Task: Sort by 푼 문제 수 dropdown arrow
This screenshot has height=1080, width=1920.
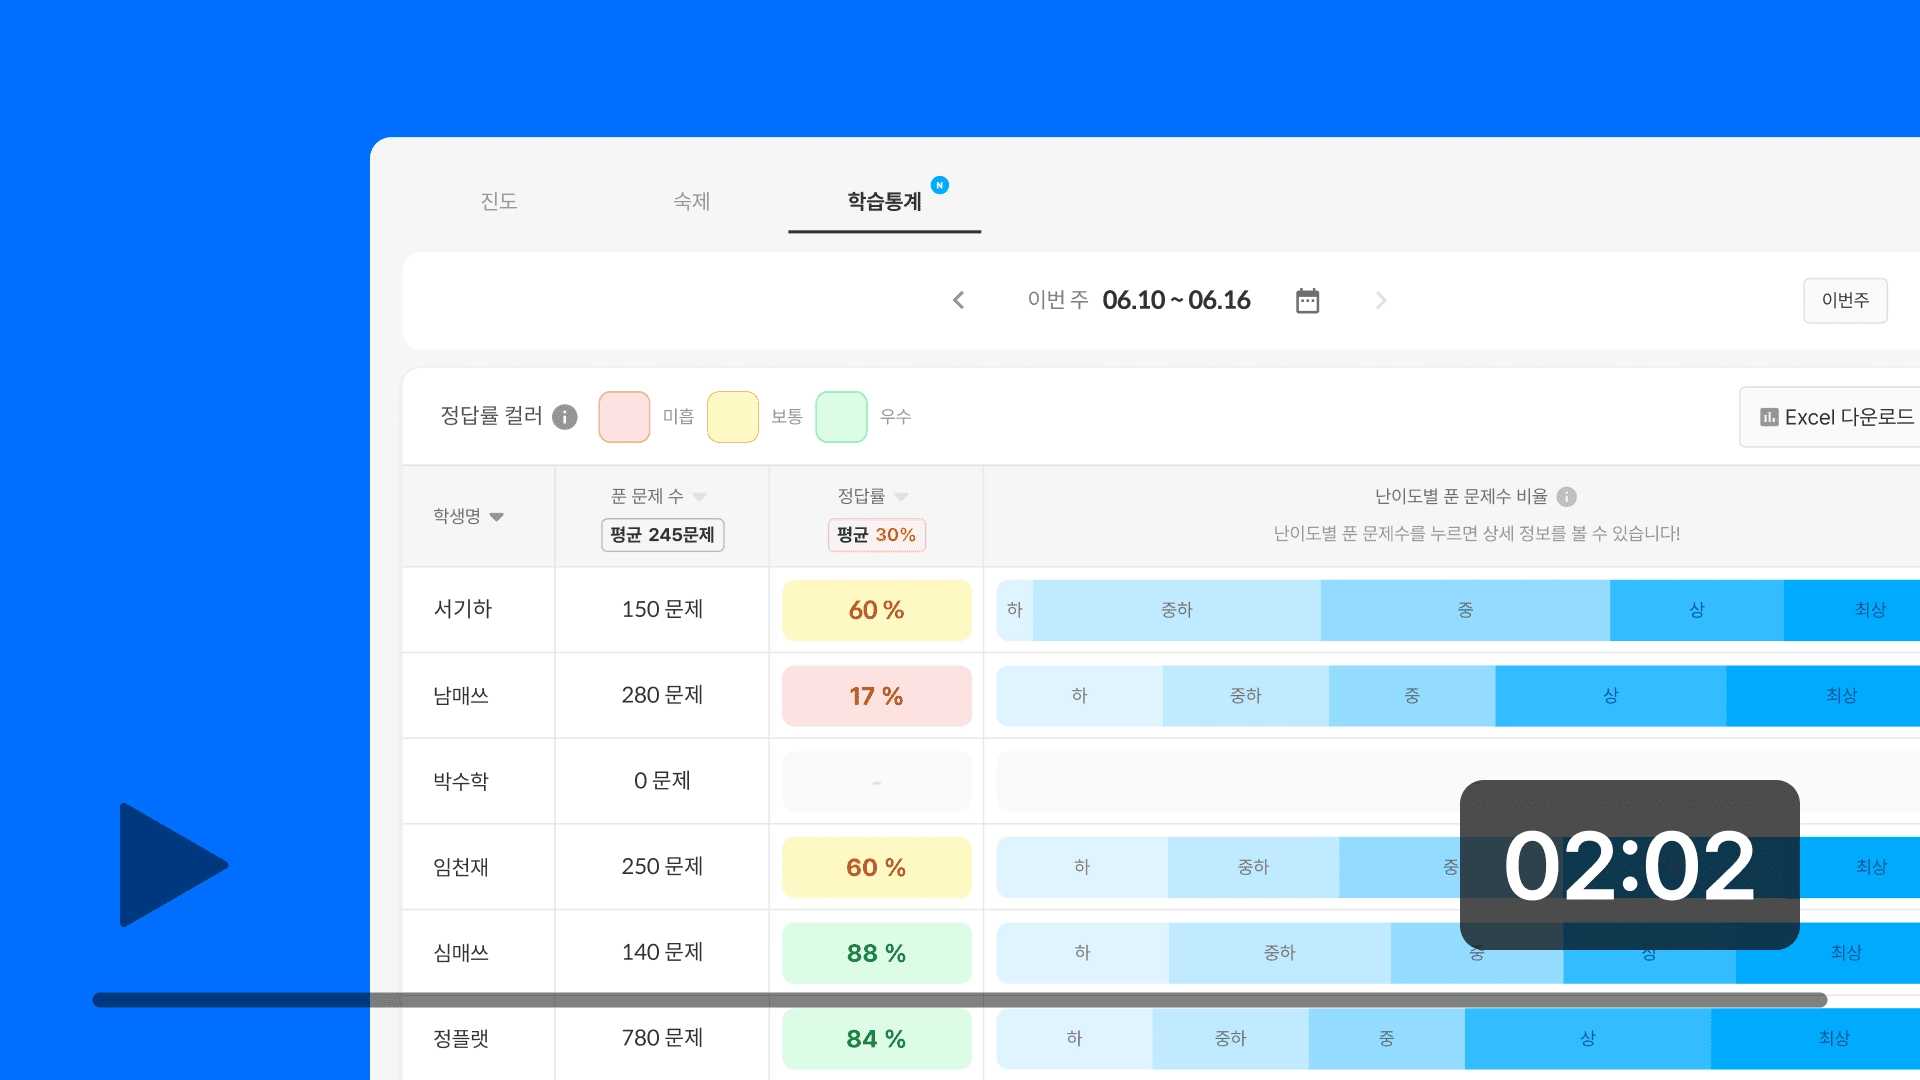Action: pos(700,497)
